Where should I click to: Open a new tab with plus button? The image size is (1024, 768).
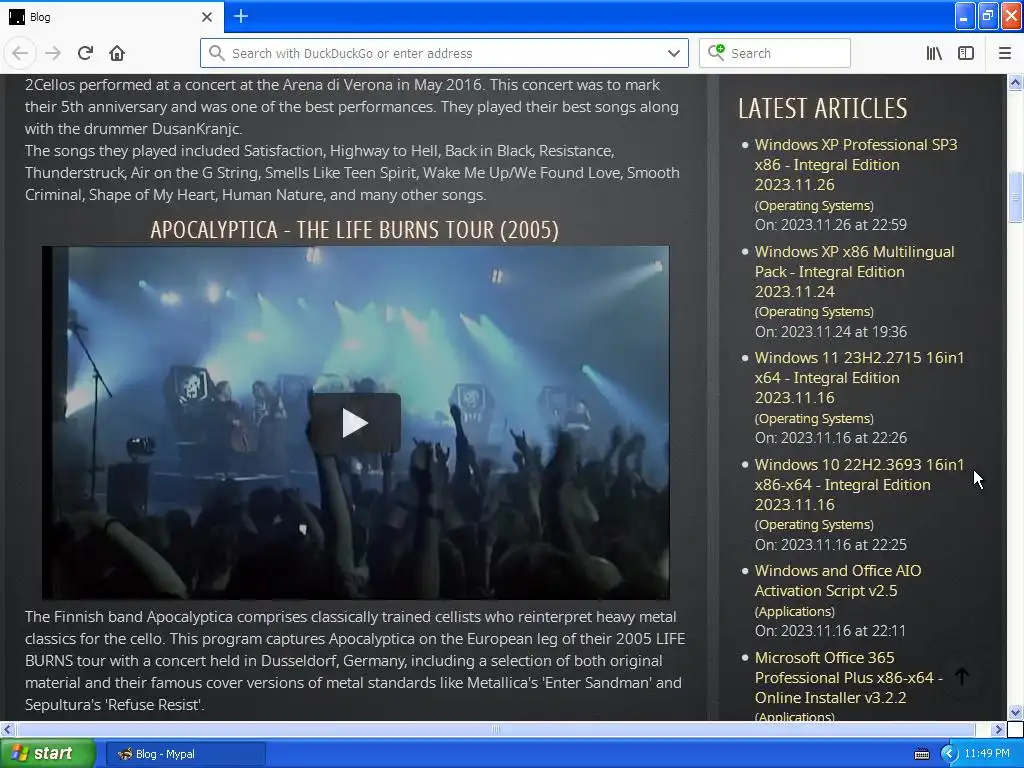(x=241, y=16)
